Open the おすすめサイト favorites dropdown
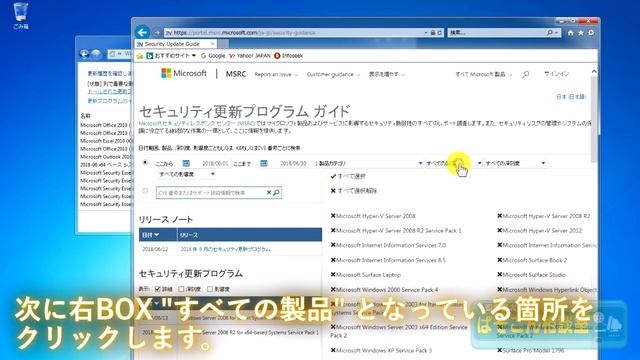 (x=171, y=56)
